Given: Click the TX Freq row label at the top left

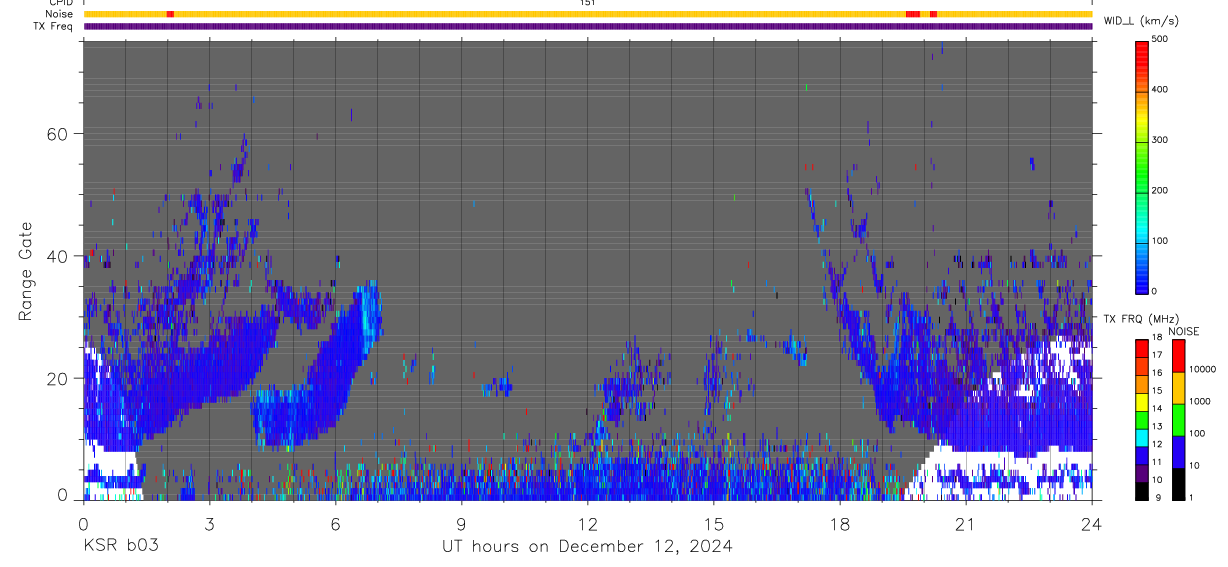Looking at the screenshot, I should pyautogui.click(x=54, y=26).
